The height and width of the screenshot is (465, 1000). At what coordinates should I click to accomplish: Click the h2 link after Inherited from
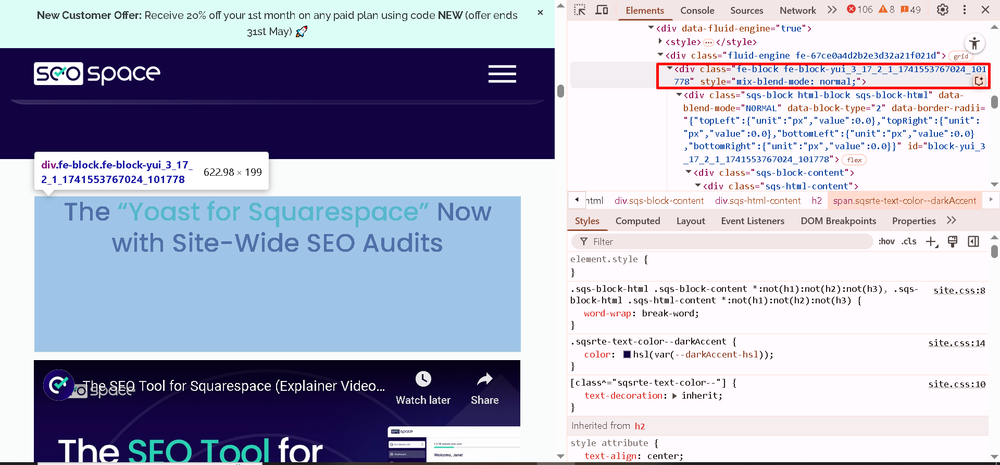(x=640, y=425)
